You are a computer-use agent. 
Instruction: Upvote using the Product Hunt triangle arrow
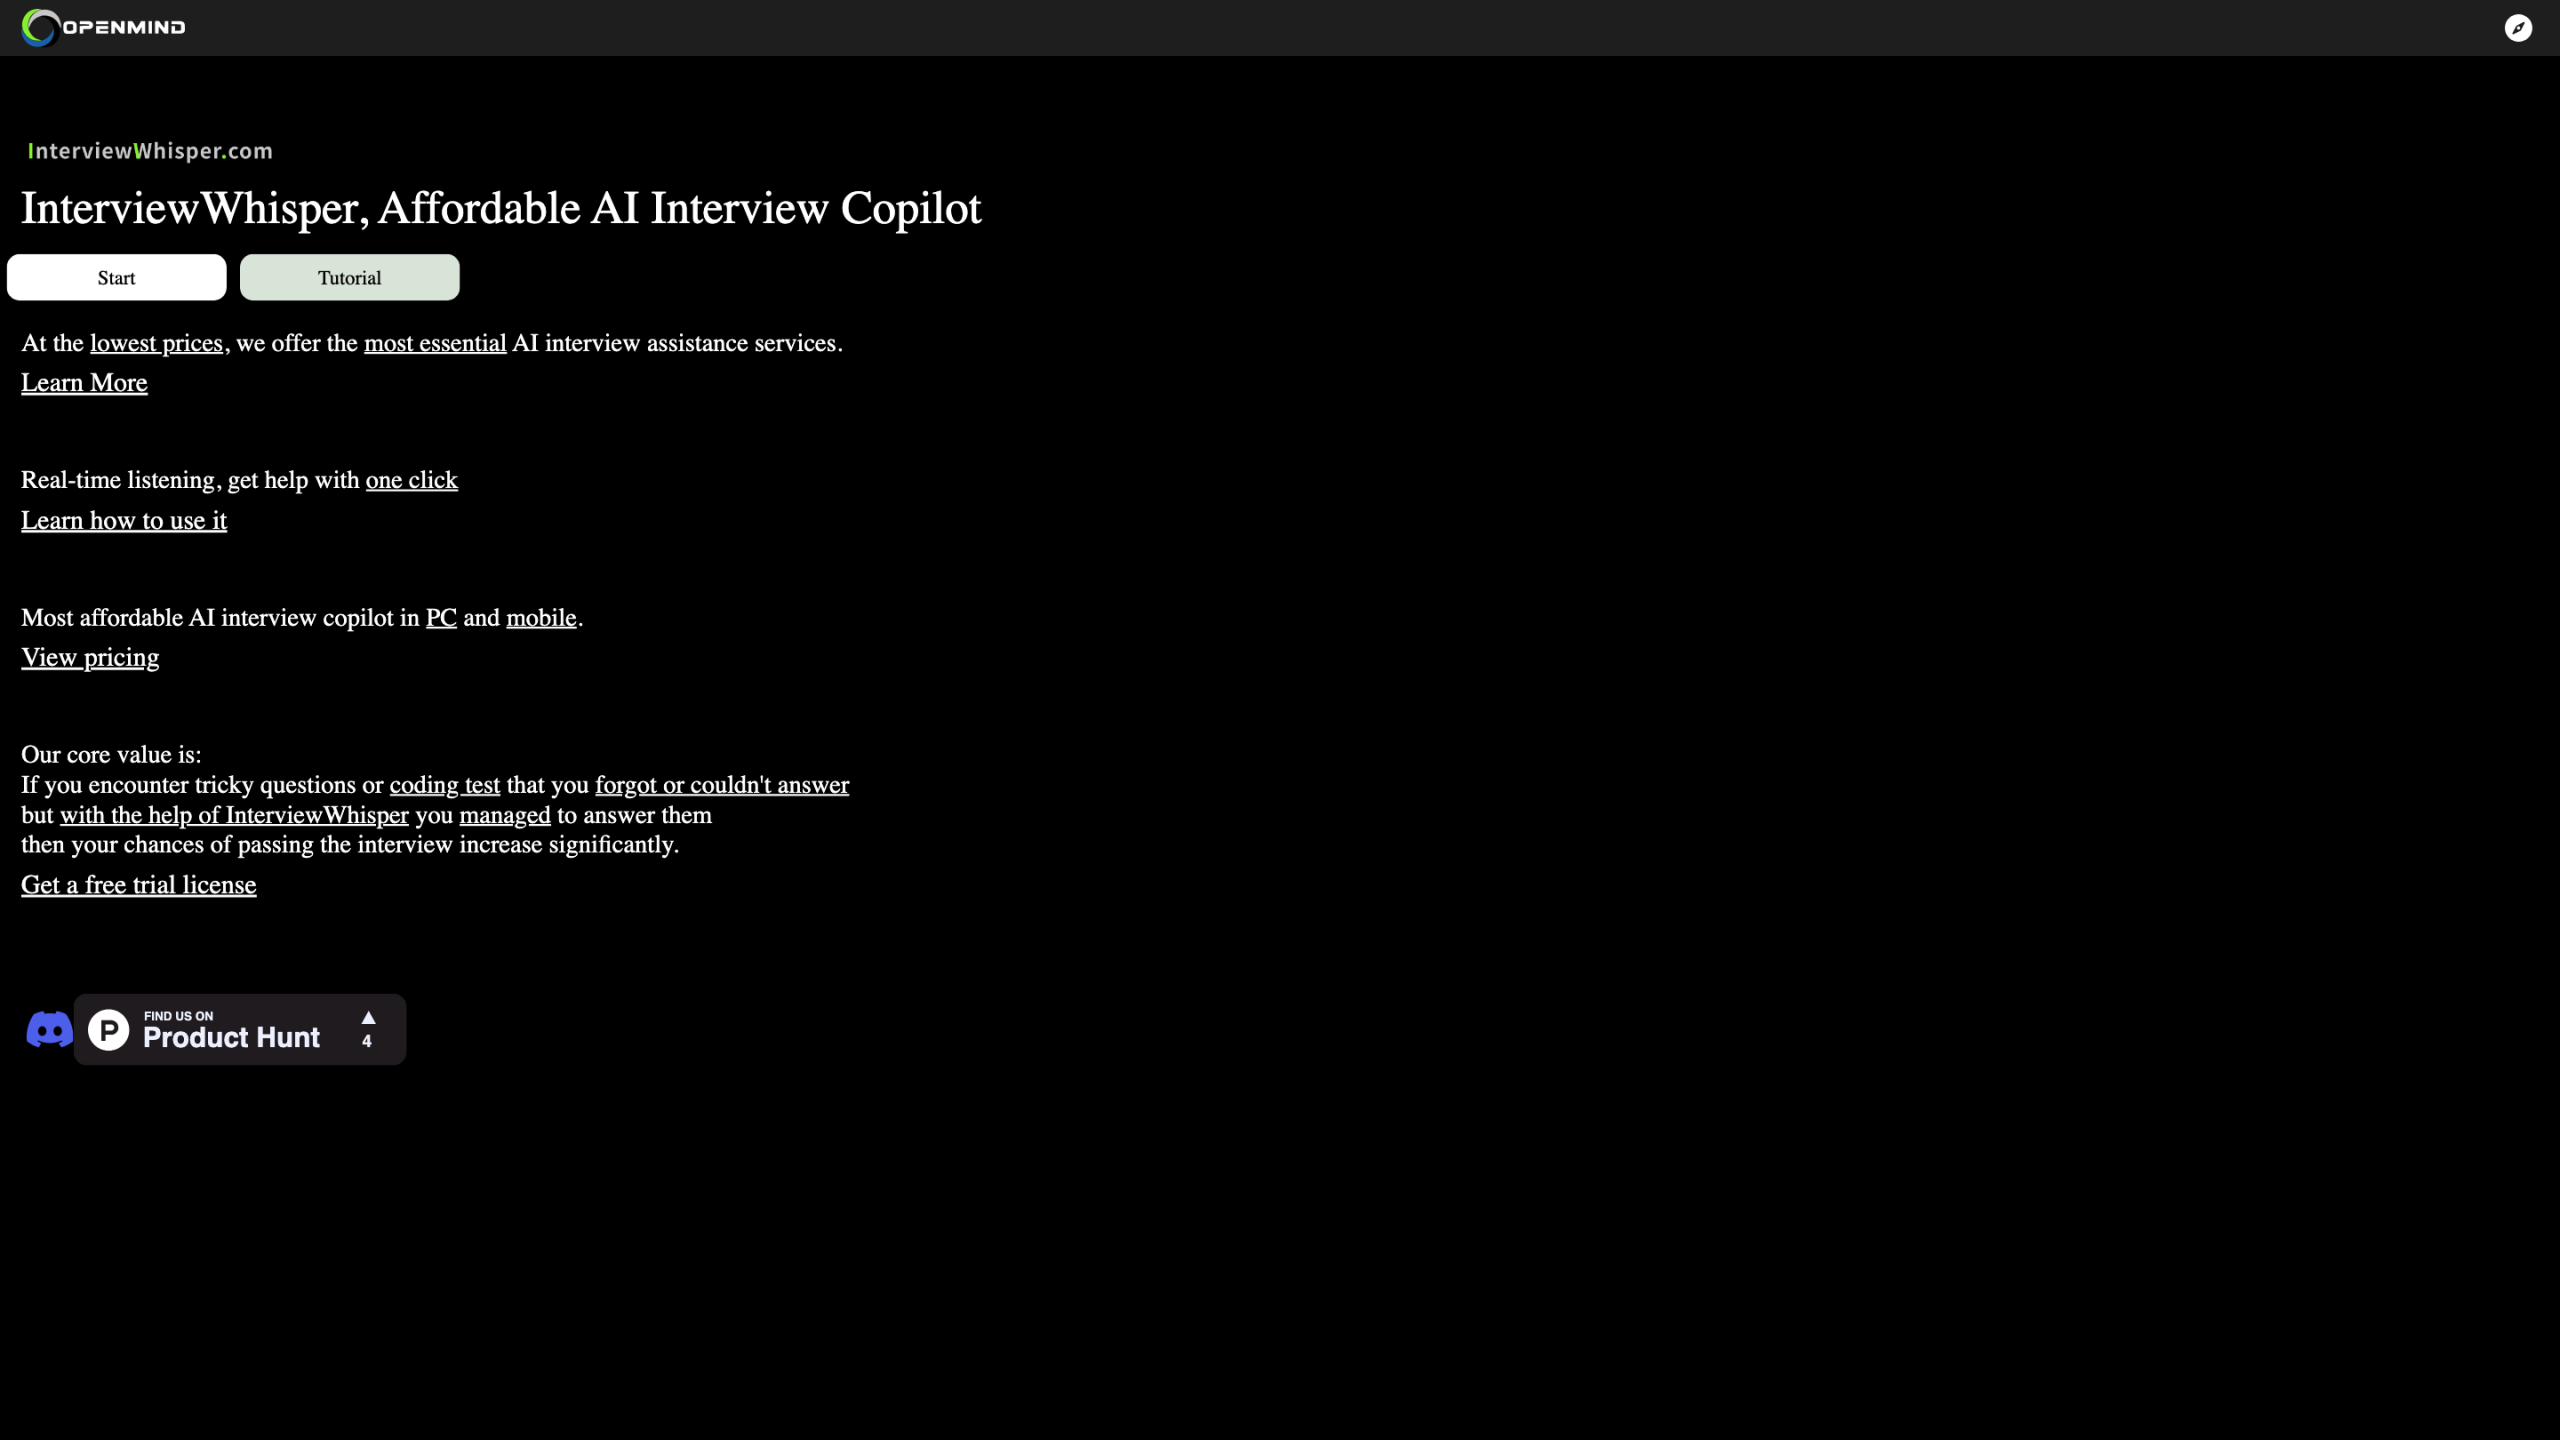coord(368,1018)
